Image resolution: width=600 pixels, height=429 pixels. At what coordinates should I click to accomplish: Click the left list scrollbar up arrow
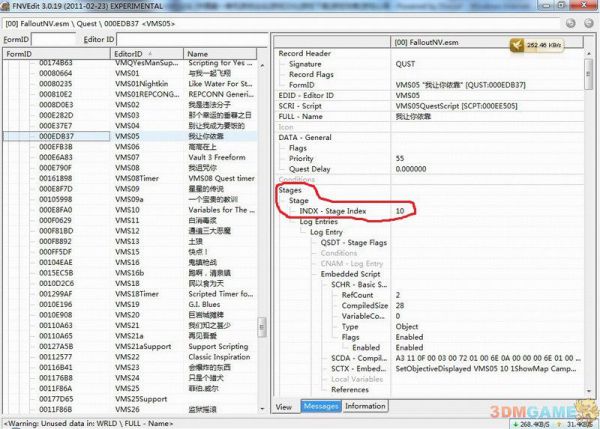(x=262, y=65)
